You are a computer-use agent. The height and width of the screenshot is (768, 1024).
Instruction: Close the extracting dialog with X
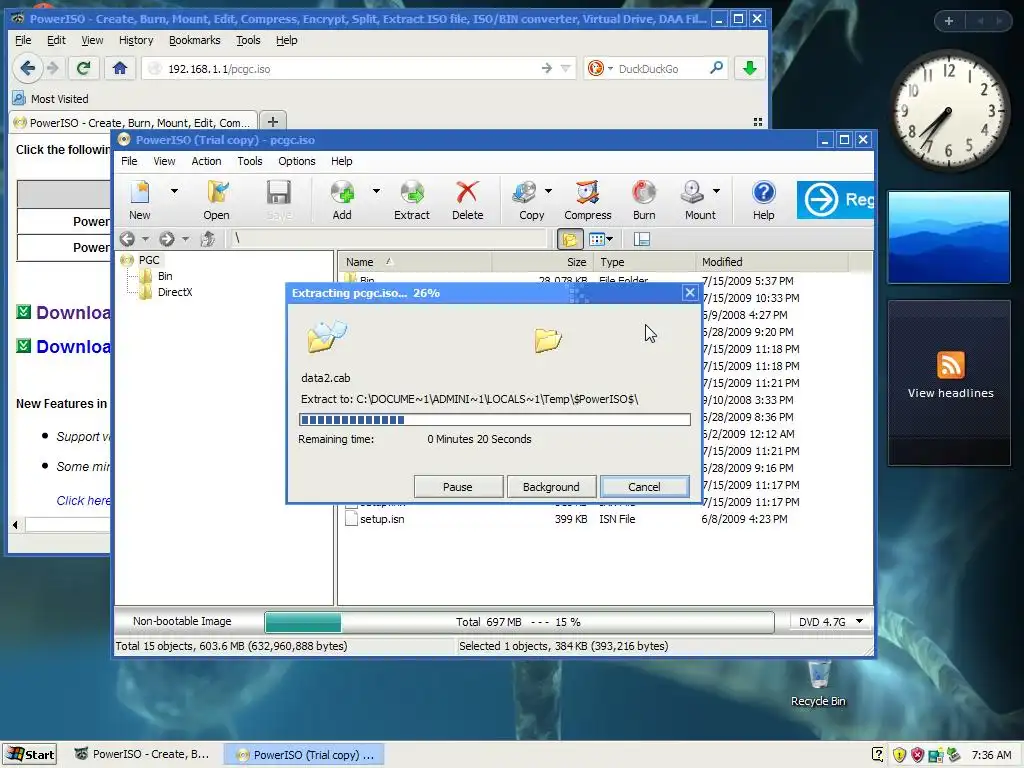pyautogui.click(x=690, y=293)
